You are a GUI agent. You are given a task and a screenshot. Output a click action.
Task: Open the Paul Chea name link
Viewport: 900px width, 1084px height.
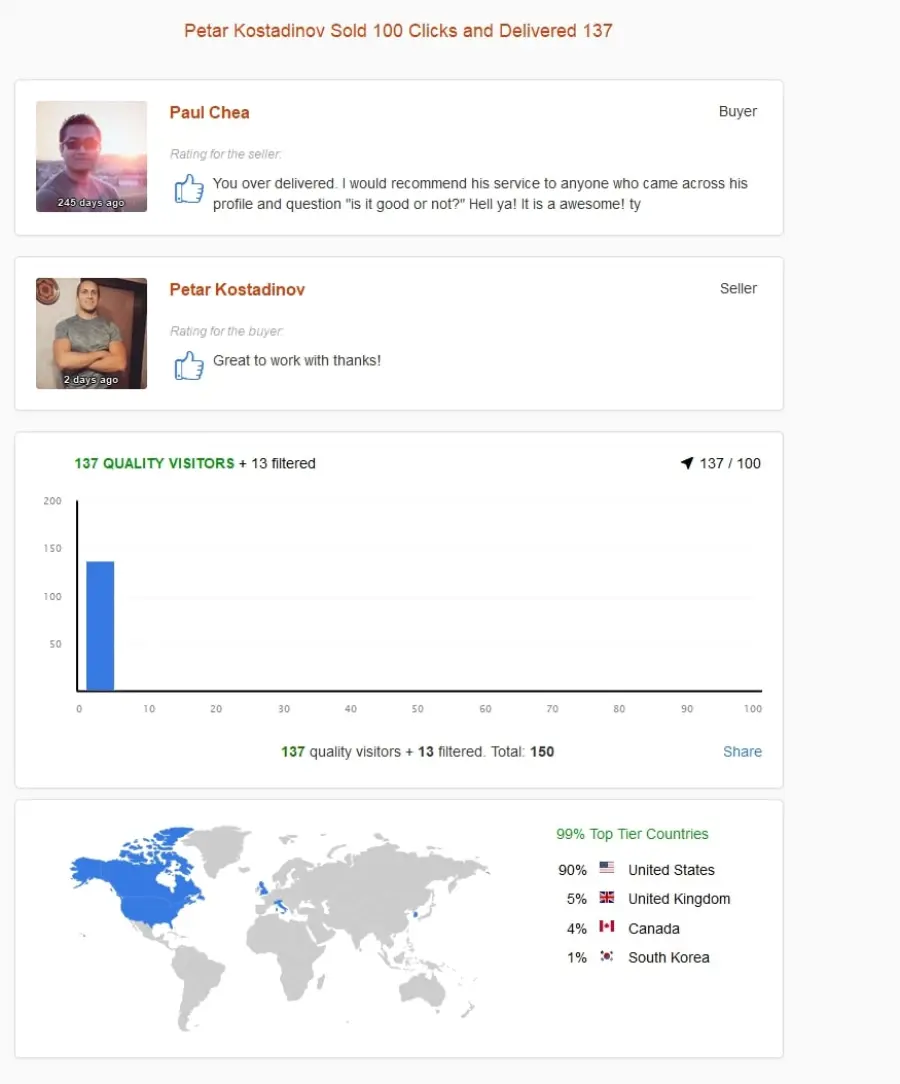[x=209, y=113]
